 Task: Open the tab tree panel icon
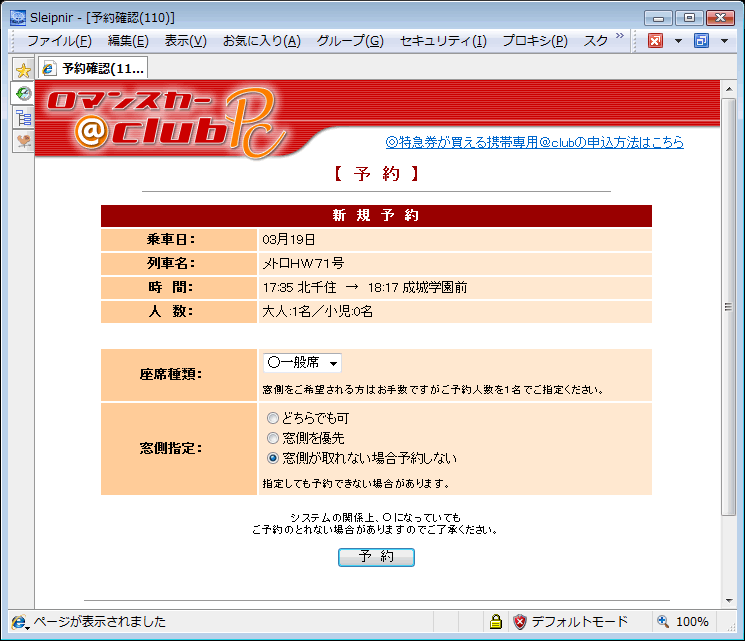coord(22,117)
